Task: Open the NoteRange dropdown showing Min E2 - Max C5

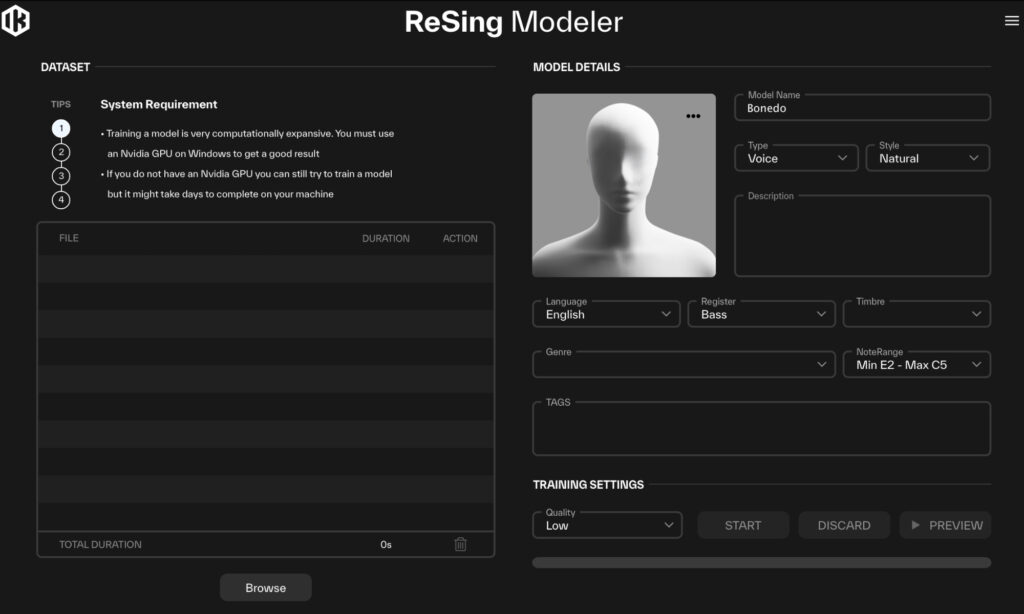Action: coord(916,364)
